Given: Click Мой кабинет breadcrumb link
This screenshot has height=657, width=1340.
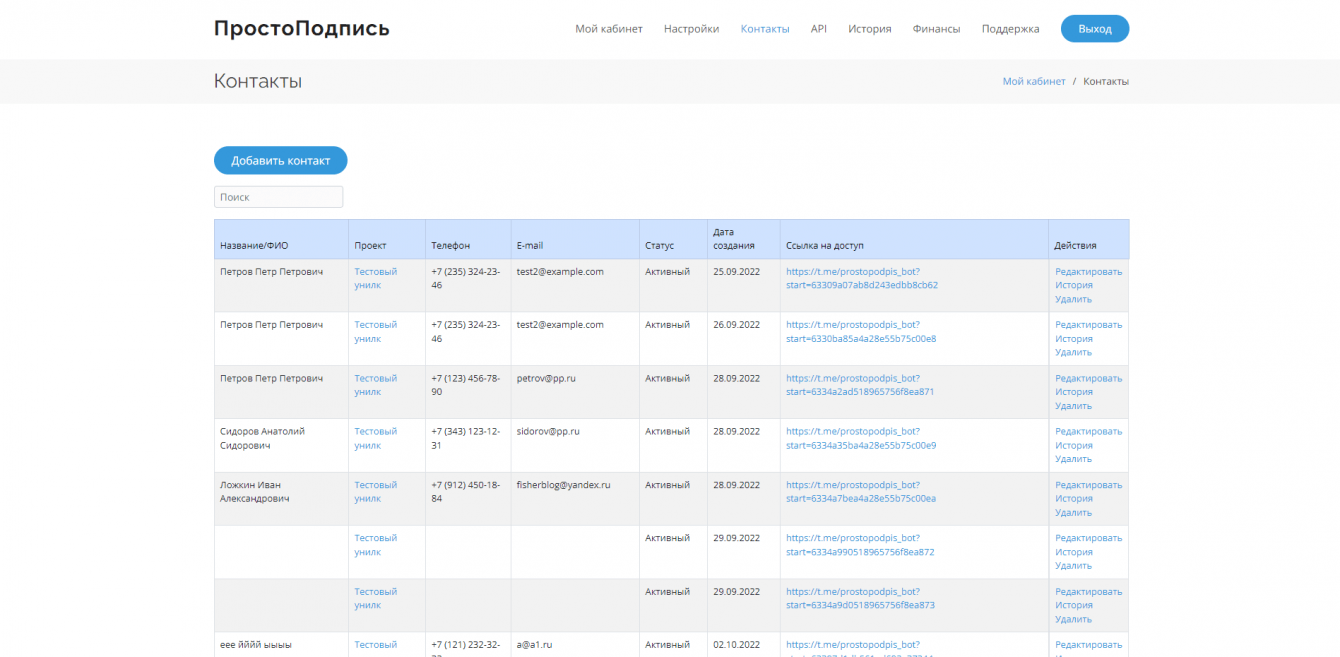Looking at the screenshot, I should [1034, 81].
